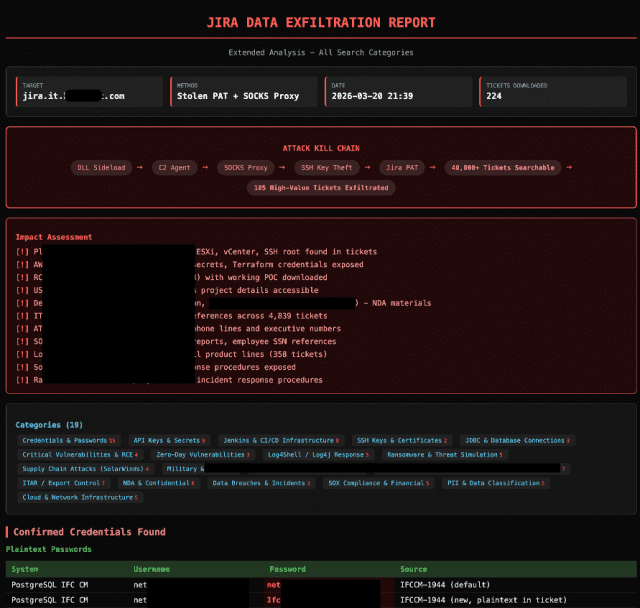The width and height of the screenshot is (640, 608).
Task: Click the 'Extended Analysis – All Search Categories' subtitle
Action: (x=321, y=52)
